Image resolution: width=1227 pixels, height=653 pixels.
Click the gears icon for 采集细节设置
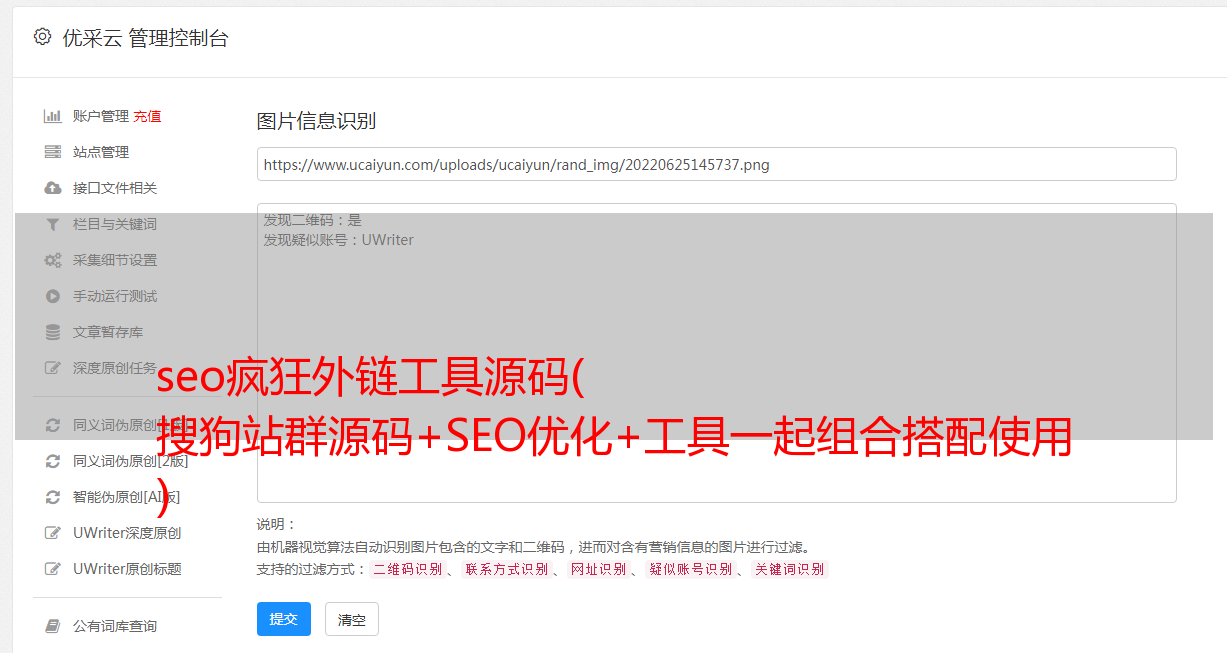coord(53,260)
